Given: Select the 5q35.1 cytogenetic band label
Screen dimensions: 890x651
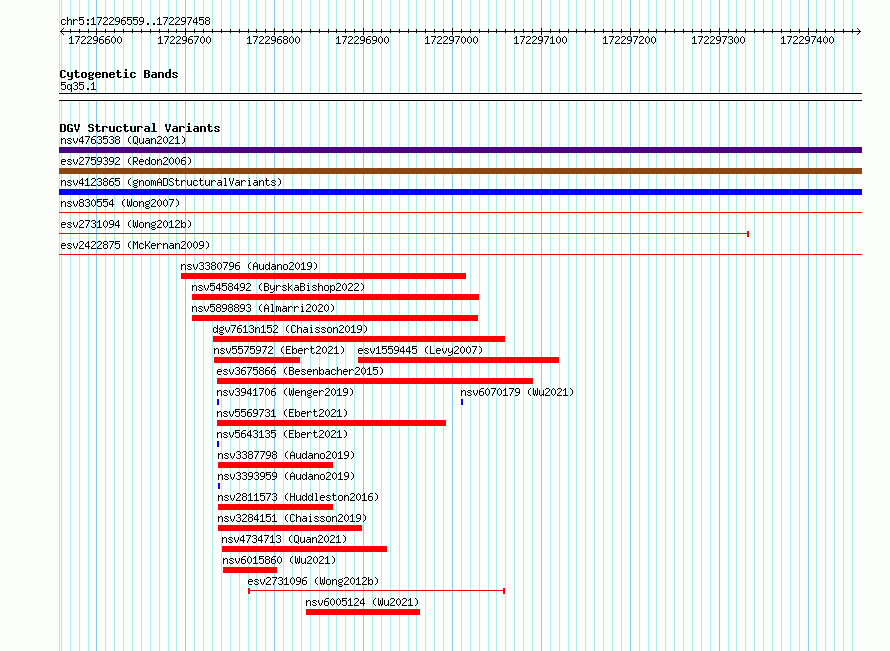Looking at the screenshot, I should (78, 86).
